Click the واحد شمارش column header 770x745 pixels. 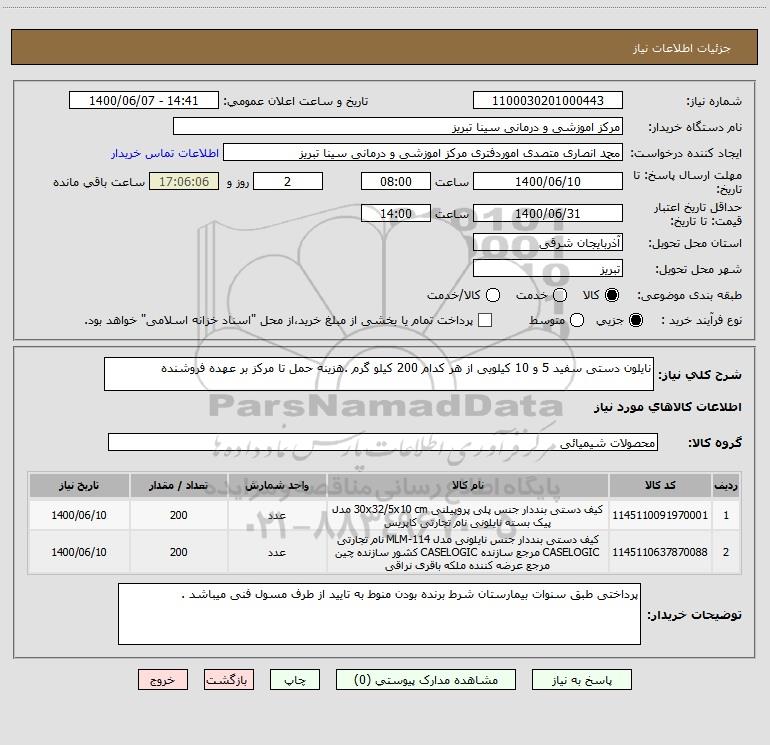click(x=277, y=485)
